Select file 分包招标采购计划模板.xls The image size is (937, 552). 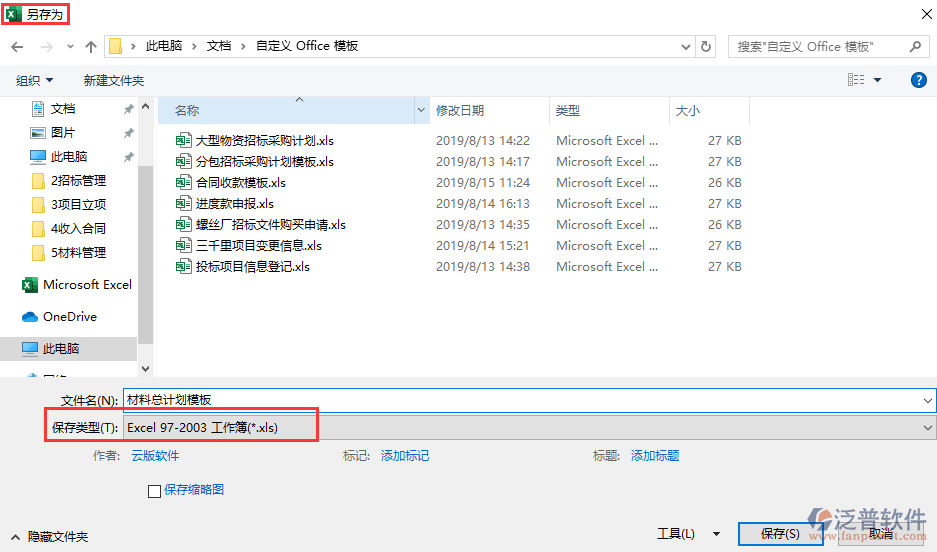(x=265, y=162)
